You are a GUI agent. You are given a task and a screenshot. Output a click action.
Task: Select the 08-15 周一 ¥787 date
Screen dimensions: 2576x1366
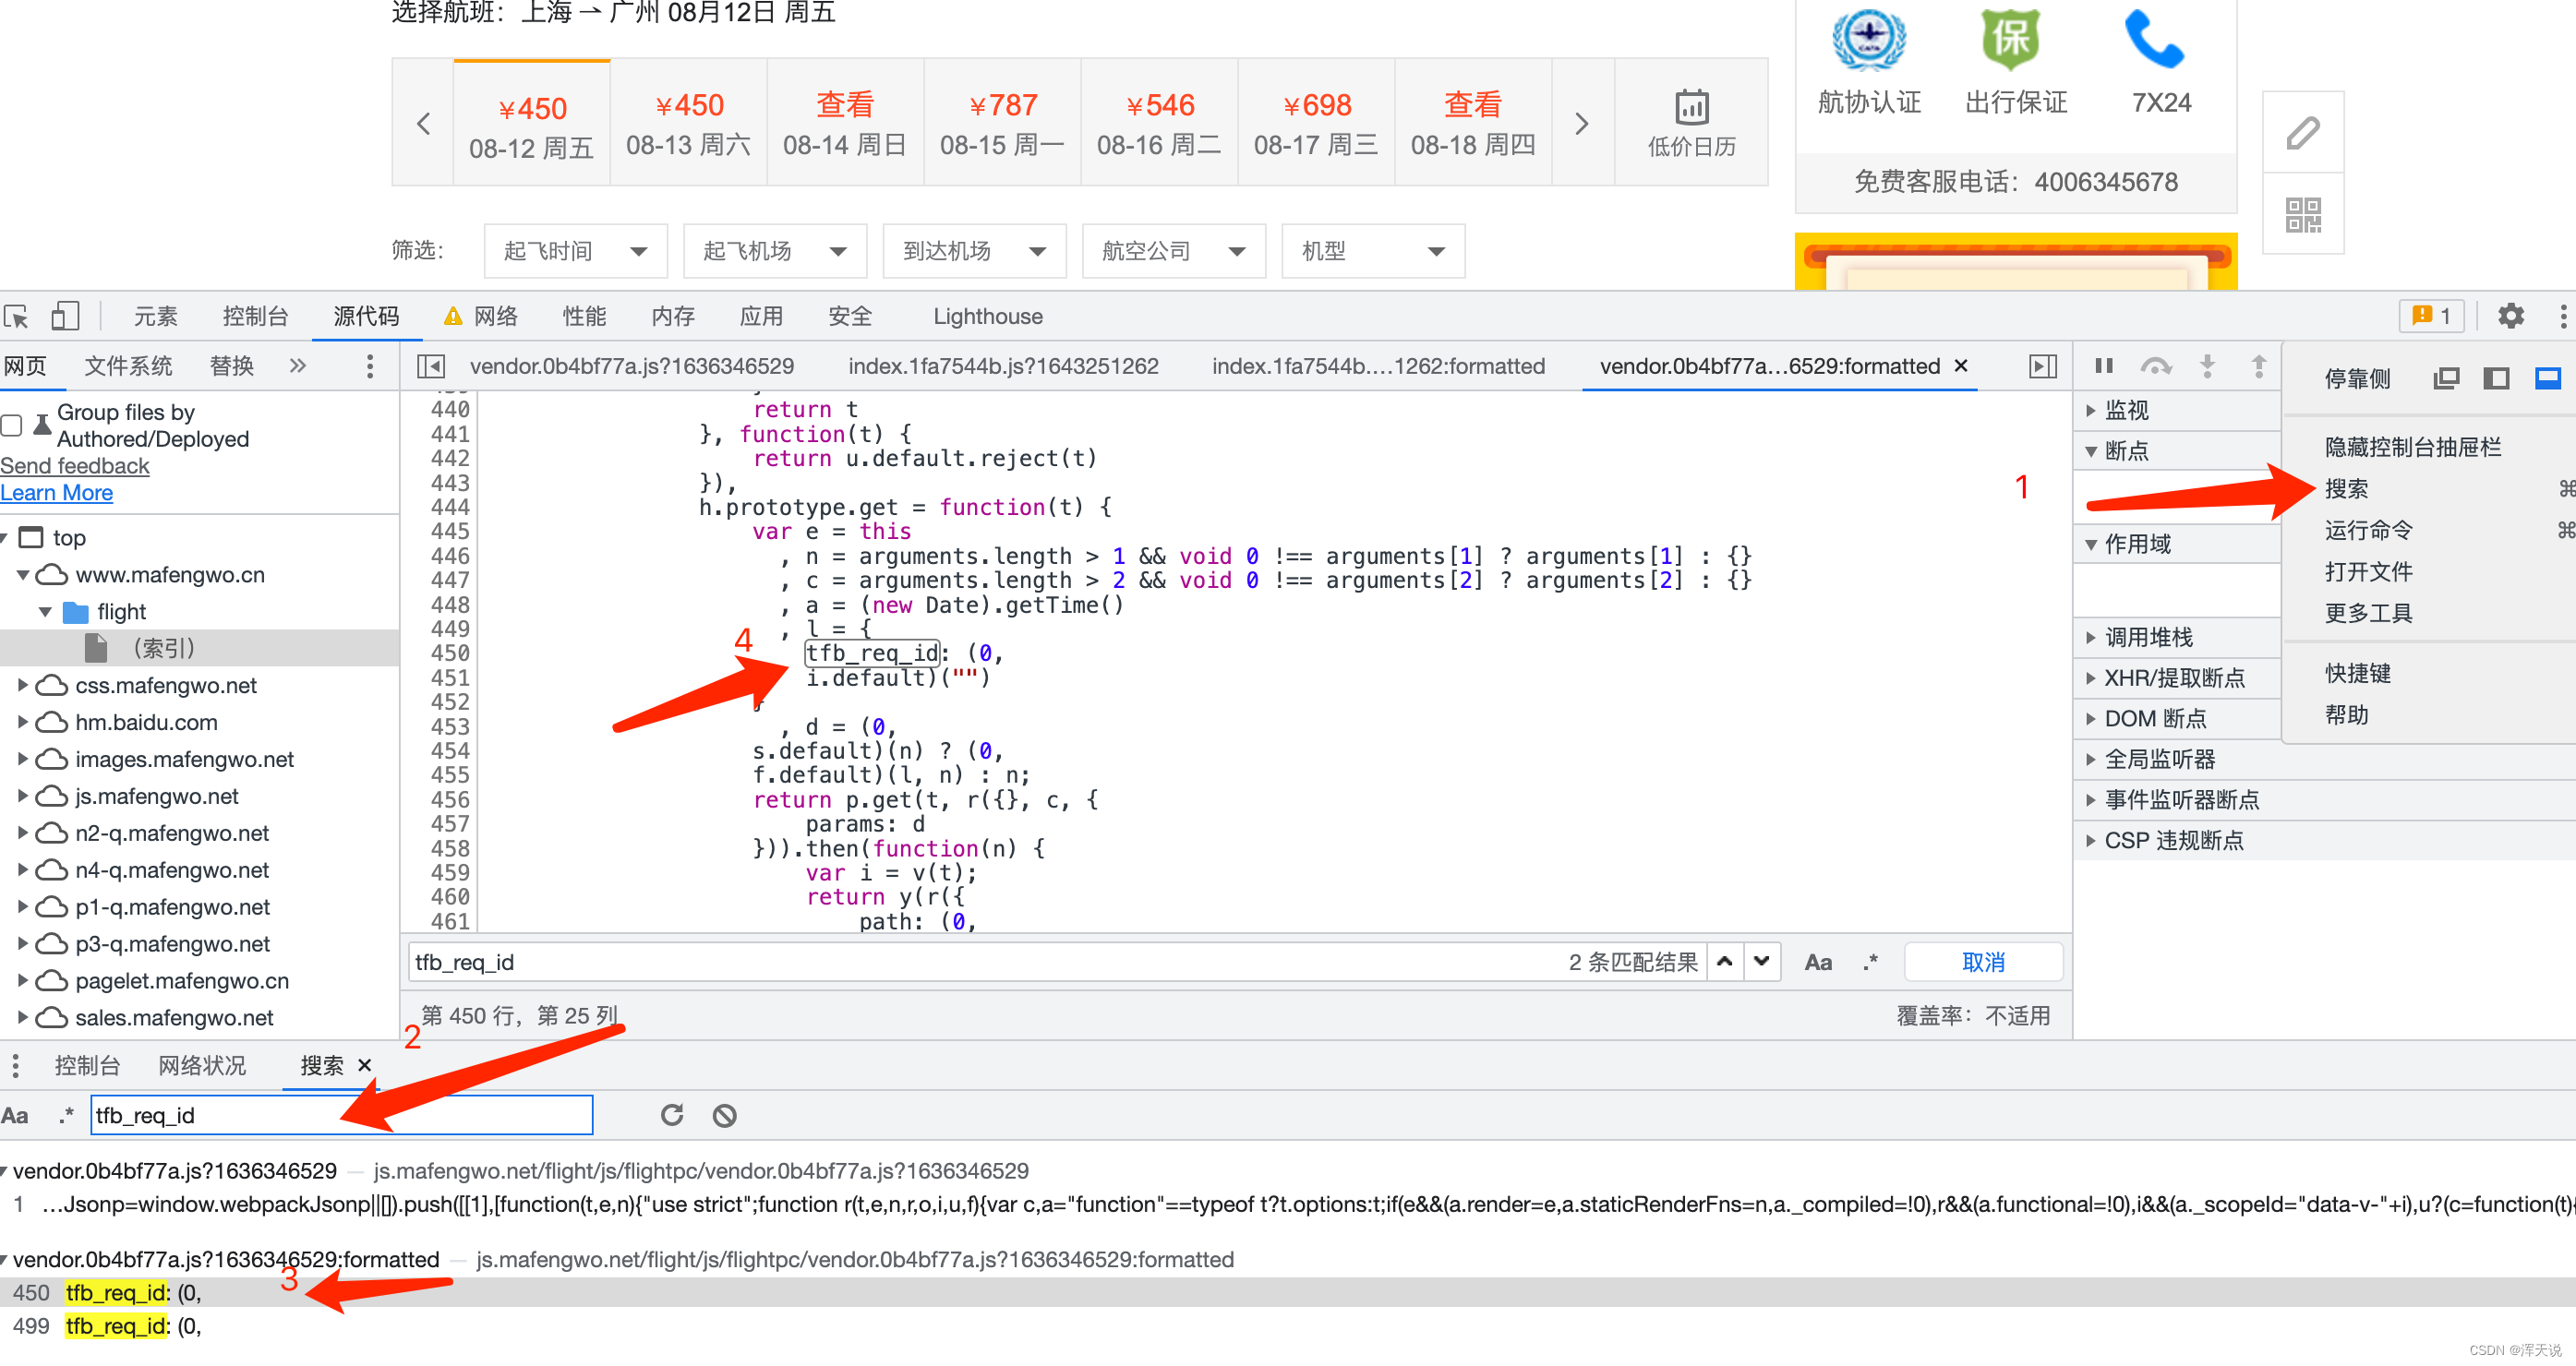(x=1003, y=123)
